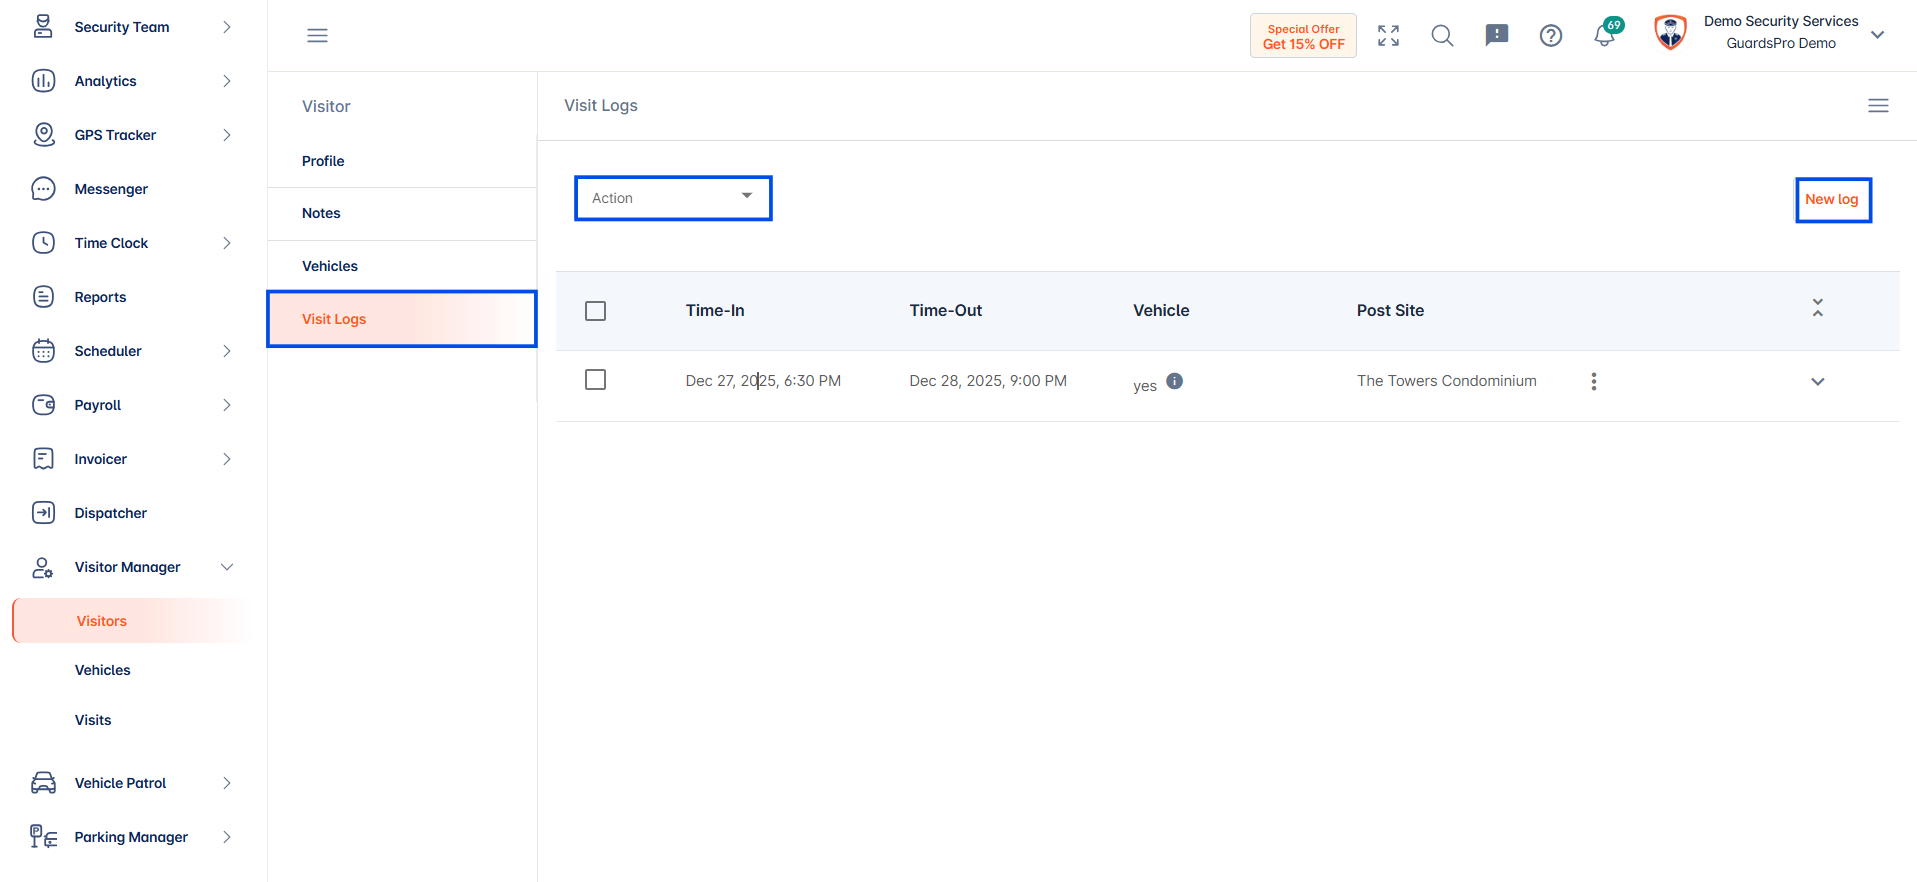Sort by the Time-In column header
Viewport: 1917px width, 882px height.
(715, 311)
